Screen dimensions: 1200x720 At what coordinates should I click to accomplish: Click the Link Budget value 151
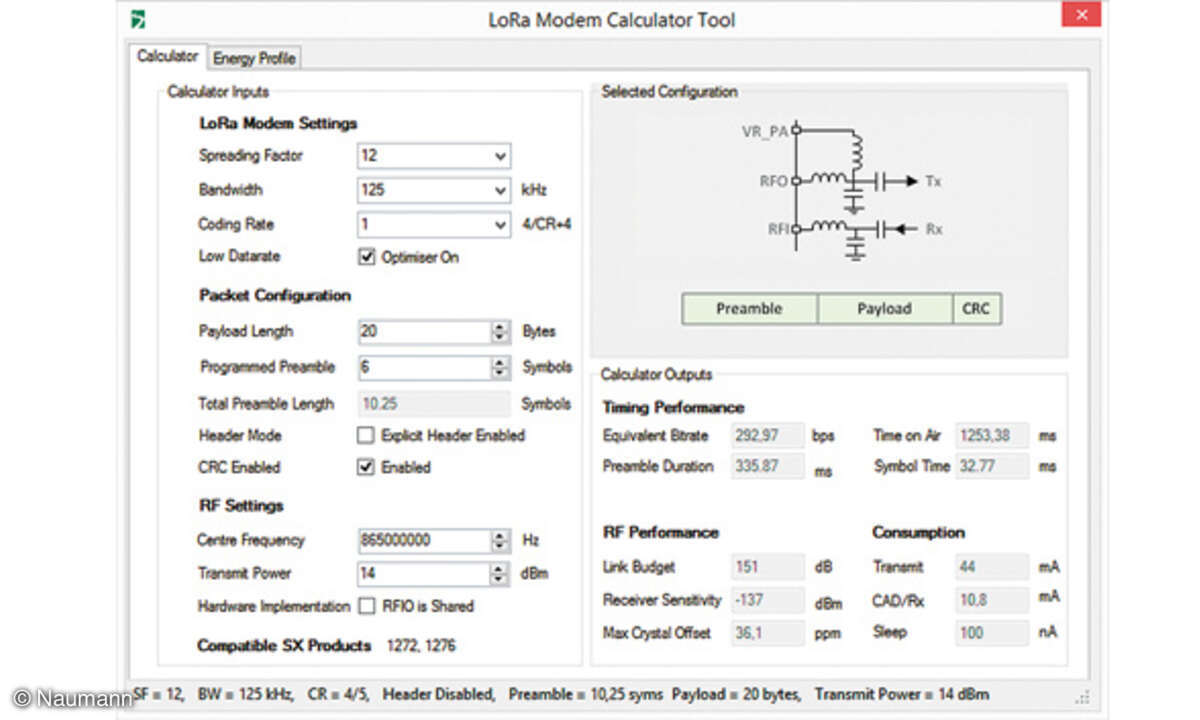tap(768, 567)
